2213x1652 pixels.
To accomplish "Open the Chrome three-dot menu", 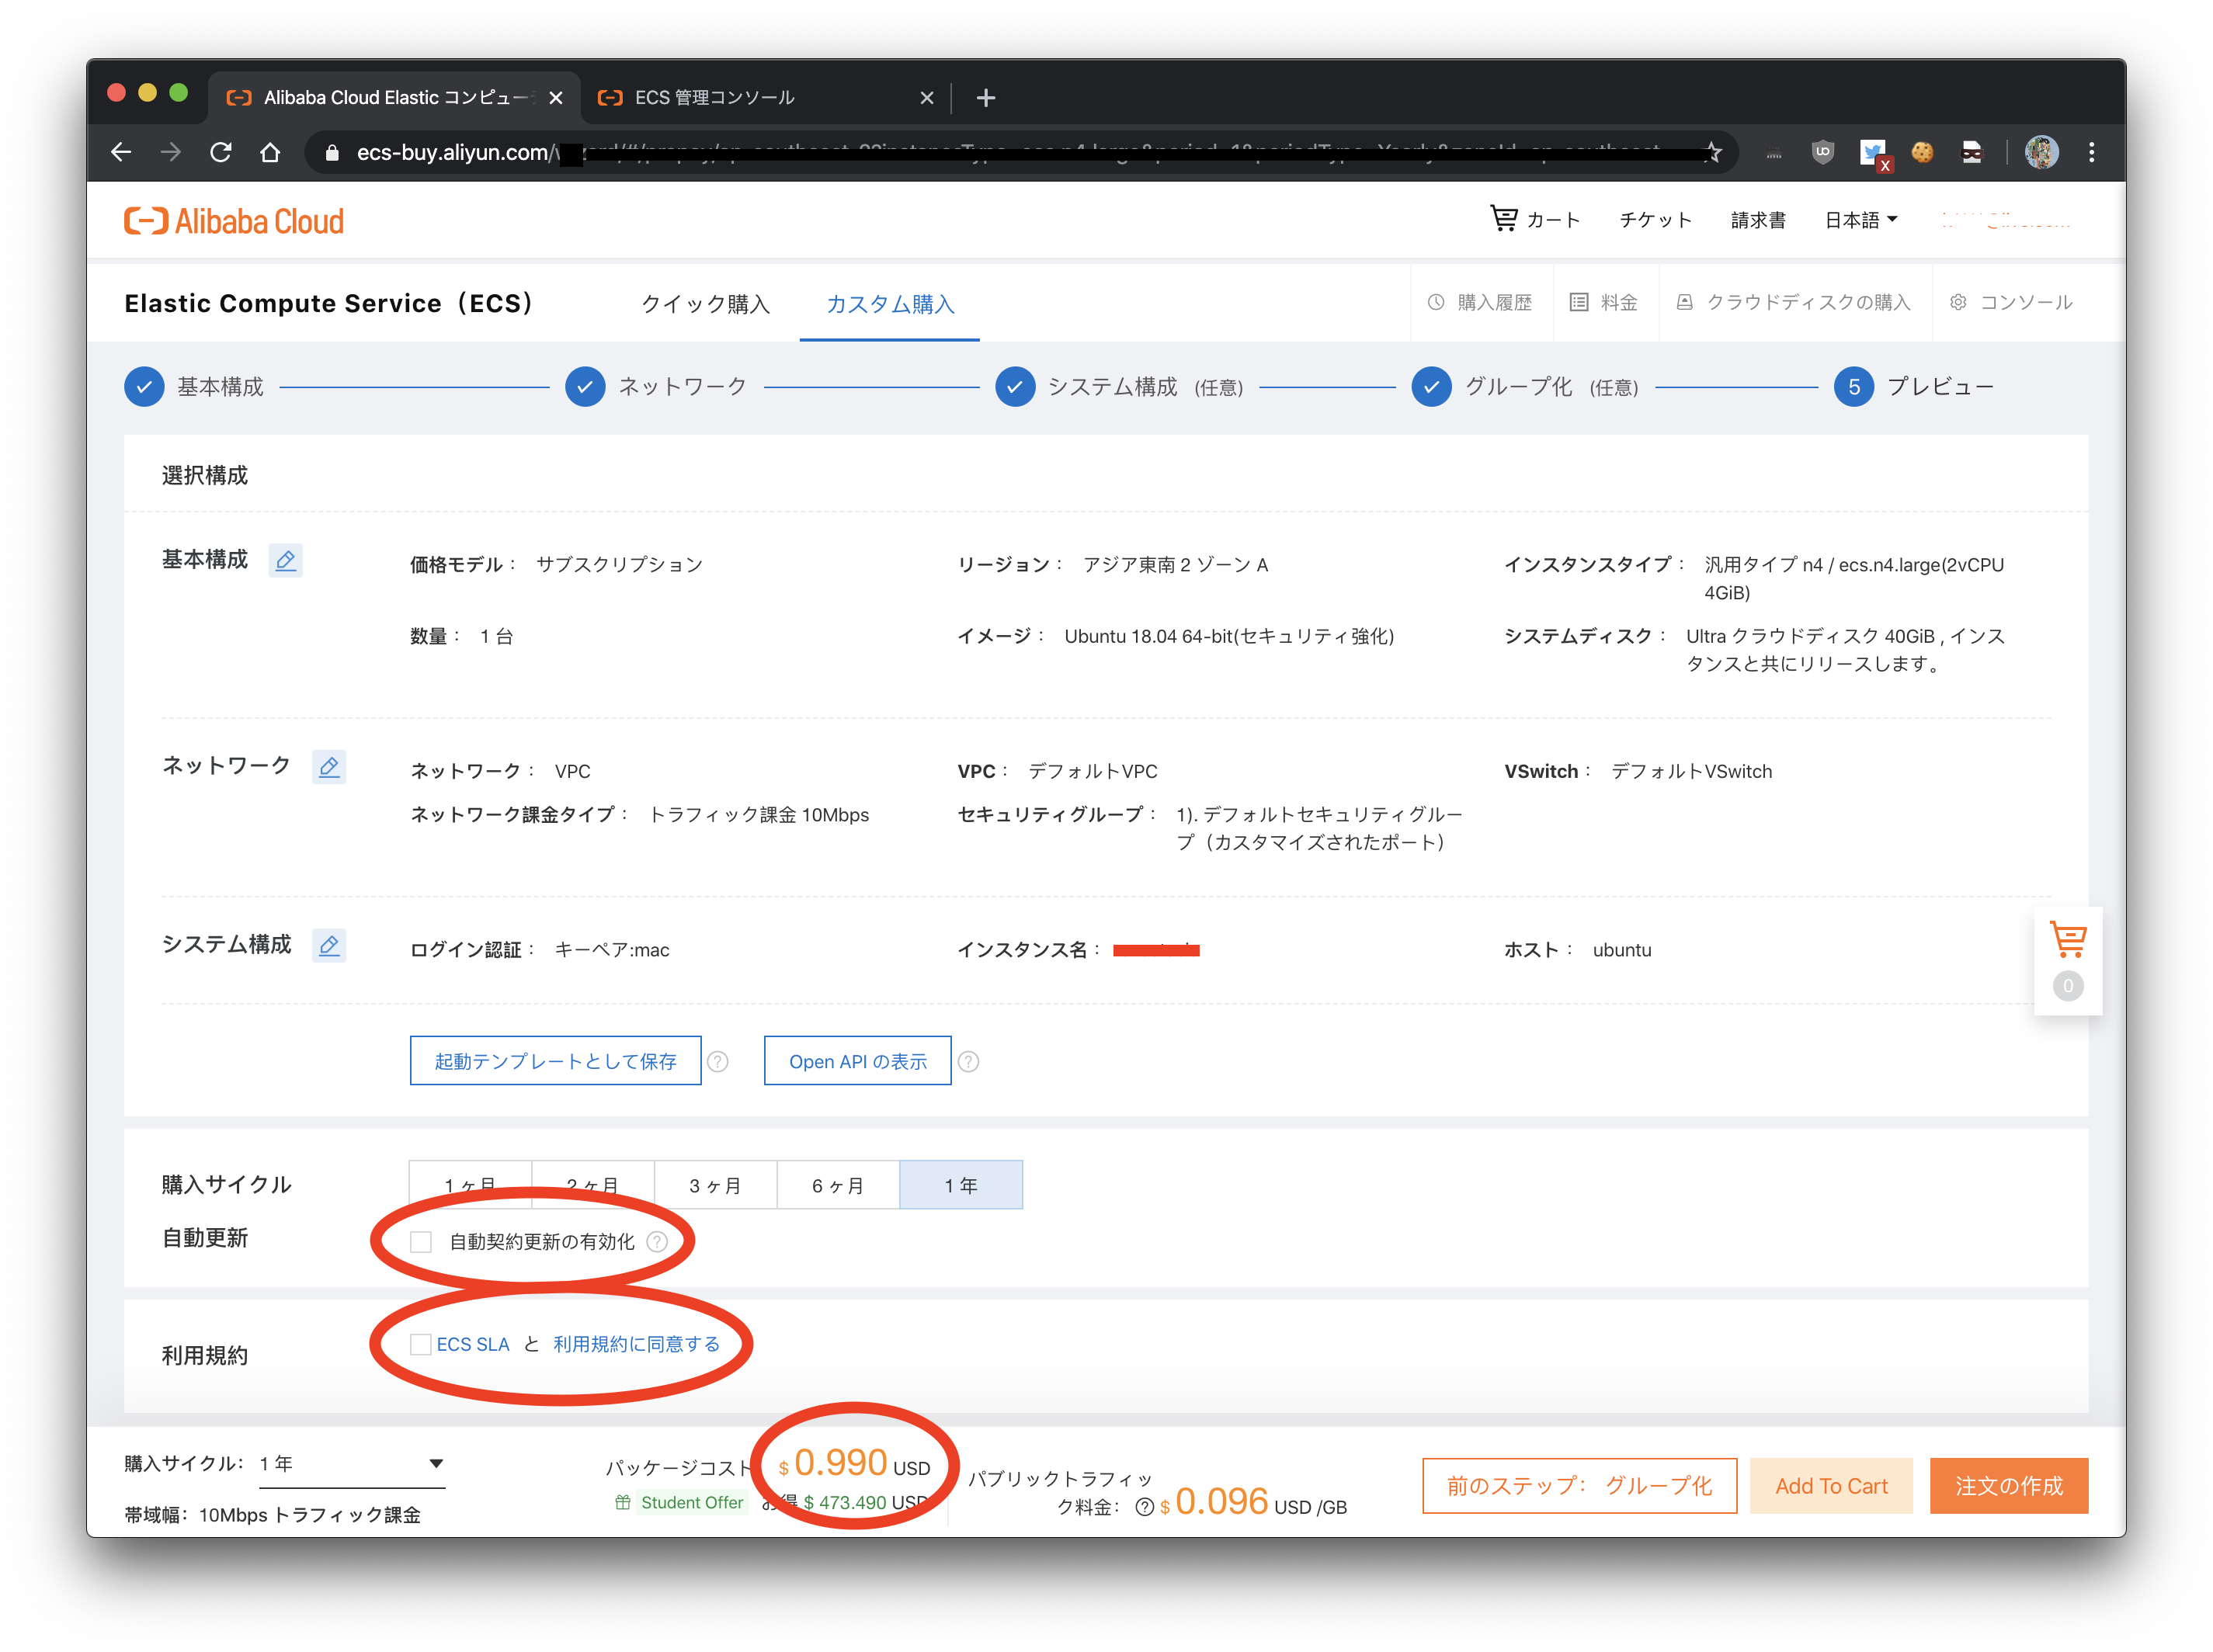I will [x=2091, y=152].
